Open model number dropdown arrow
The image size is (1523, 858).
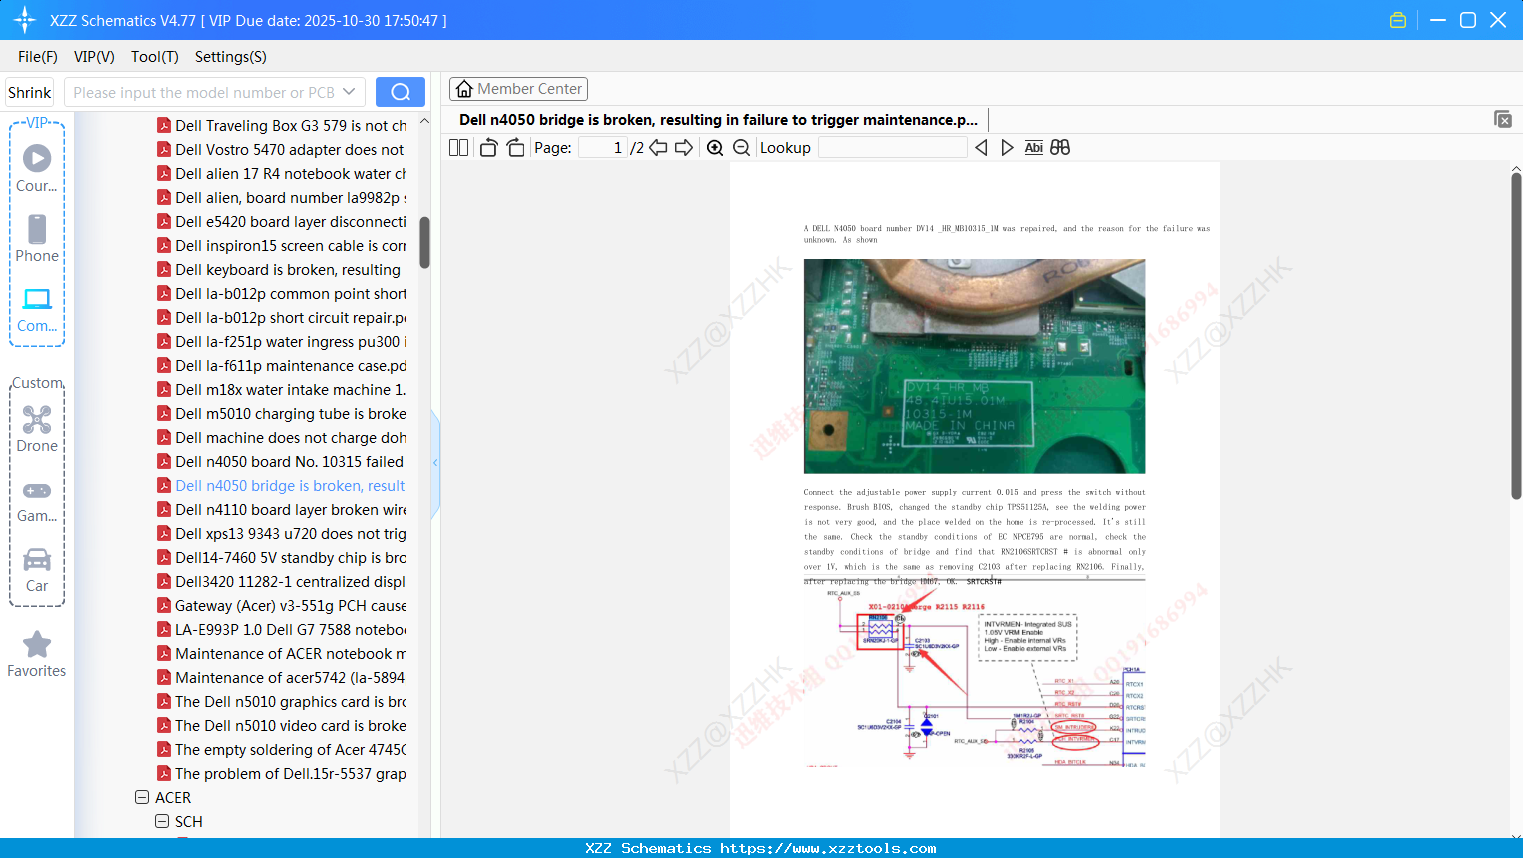click(x=349, y=92)
